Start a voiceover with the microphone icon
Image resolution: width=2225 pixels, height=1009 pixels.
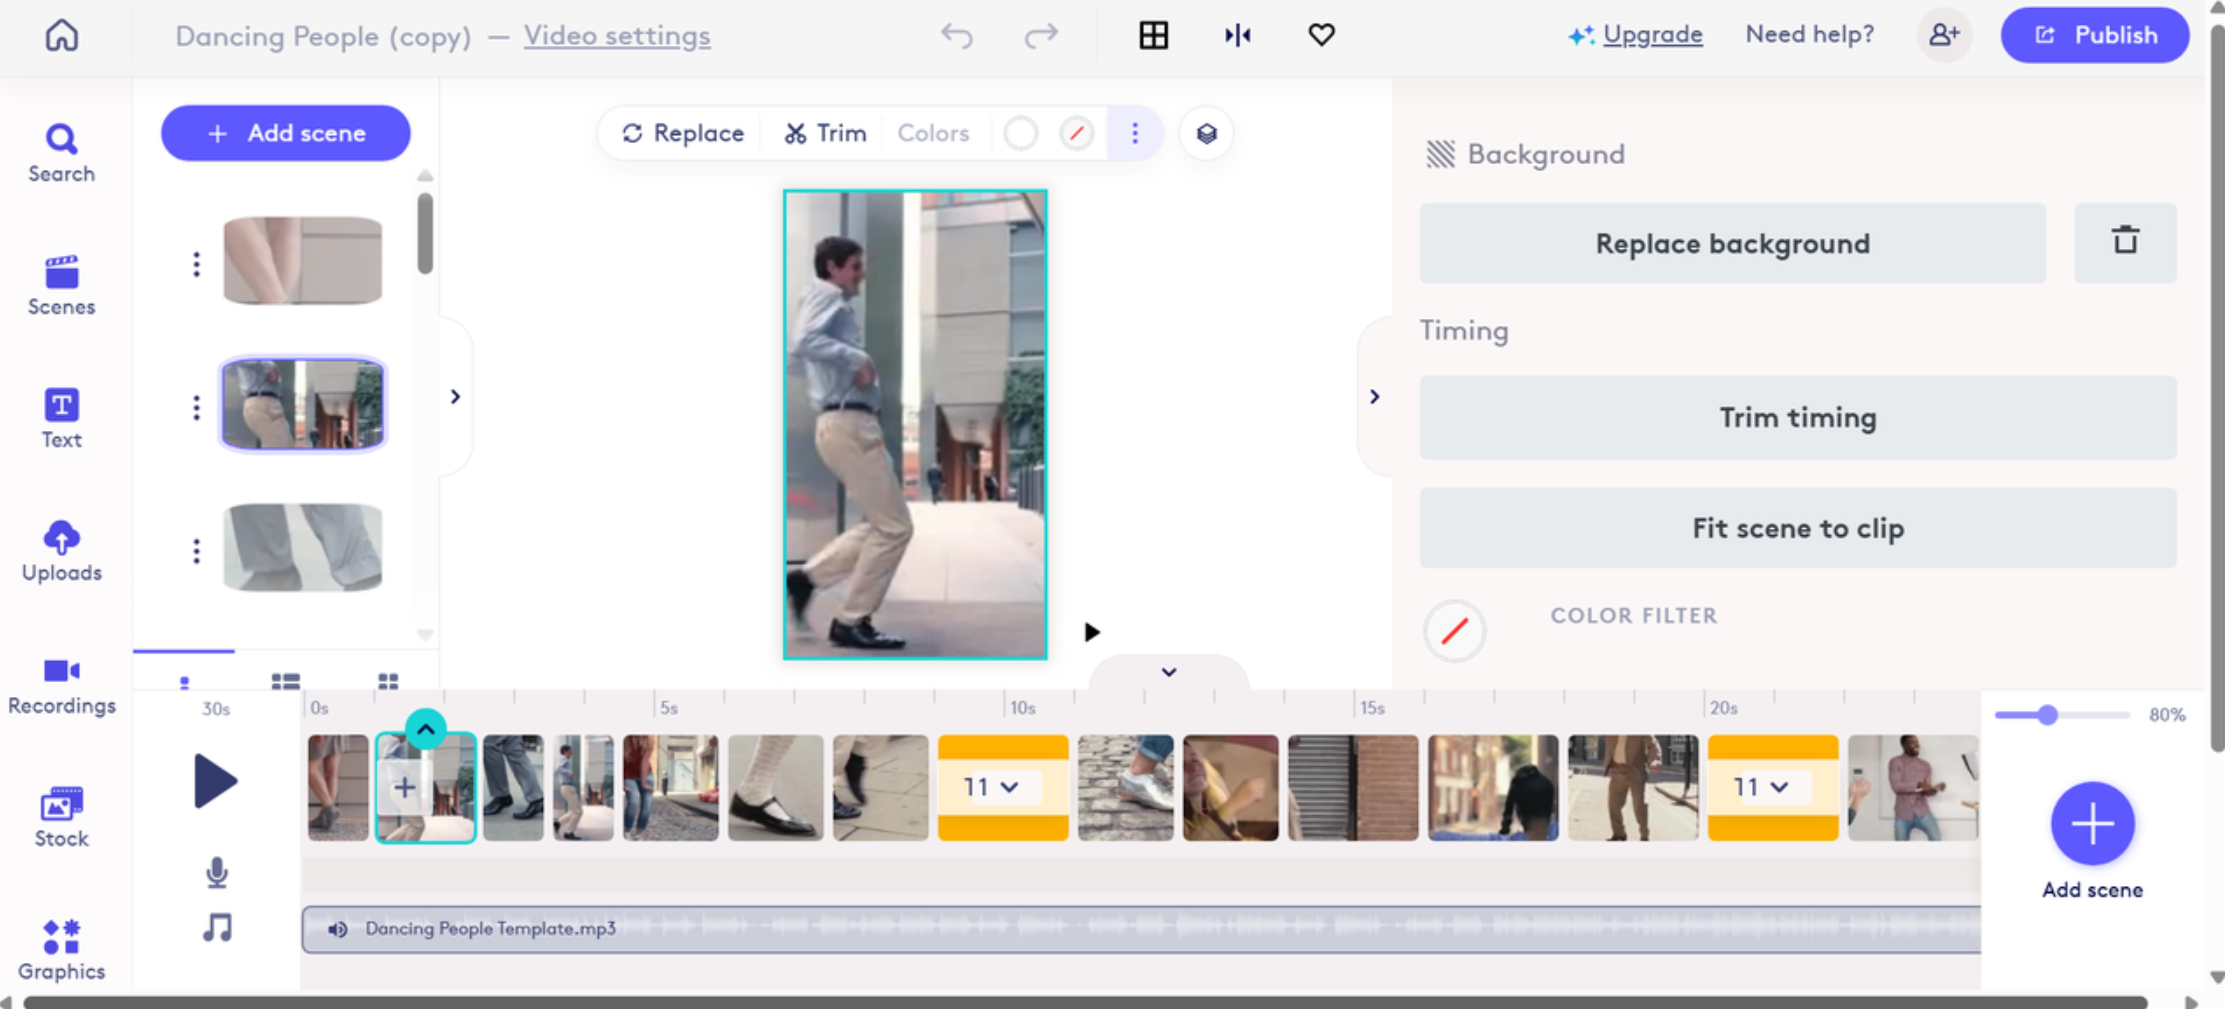click(x=217, y=873)
